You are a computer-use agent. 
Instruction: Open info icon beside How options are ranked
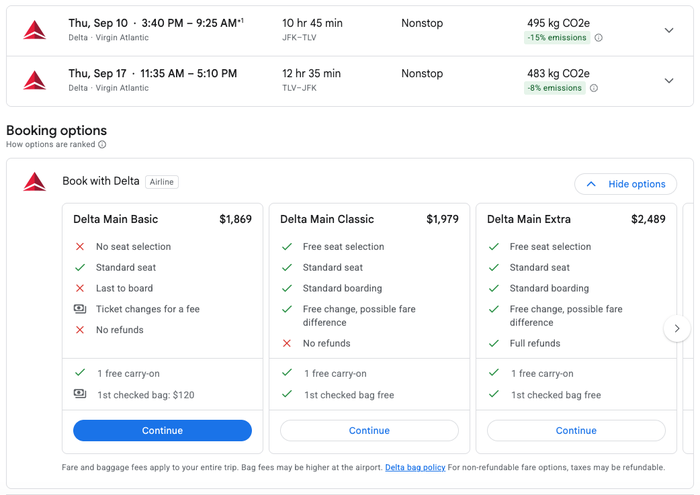(102, 145)
